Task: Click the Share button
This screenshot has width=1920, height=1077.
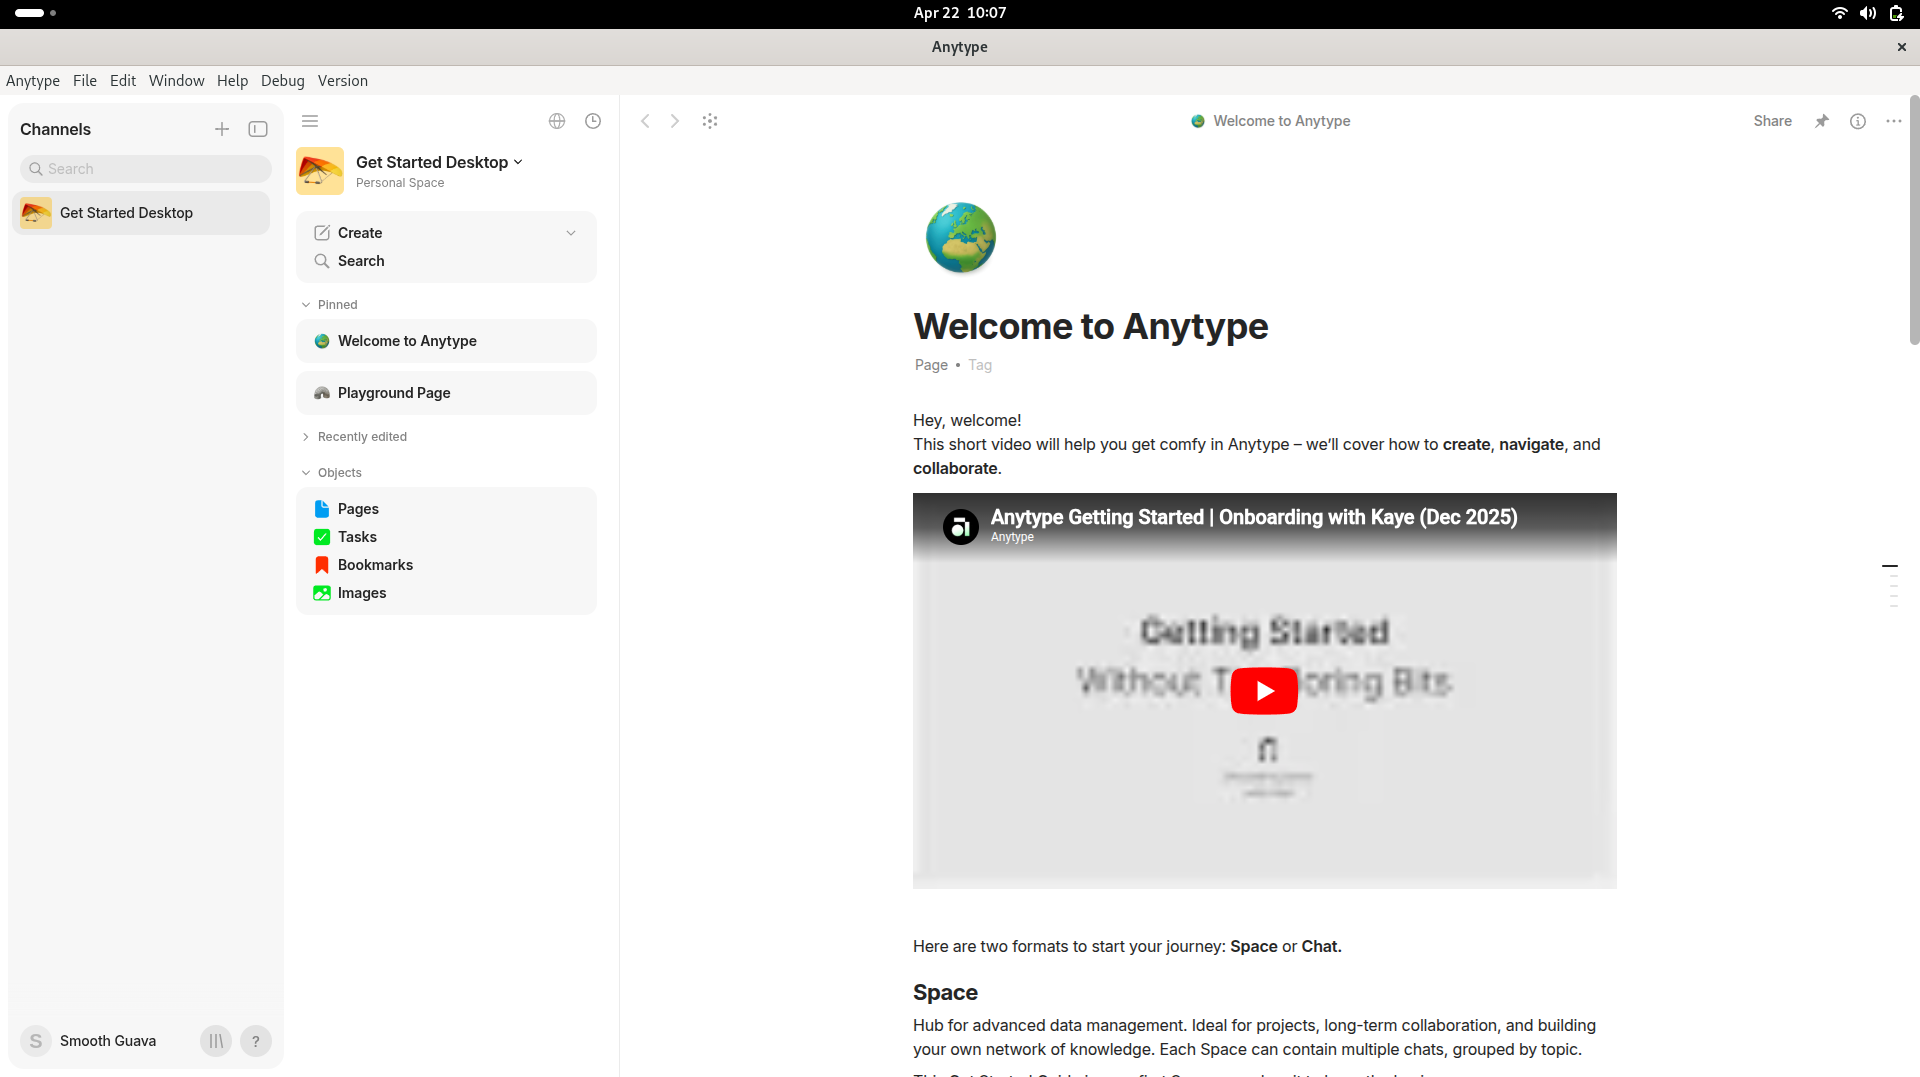Action: (x=1772, y=121)
